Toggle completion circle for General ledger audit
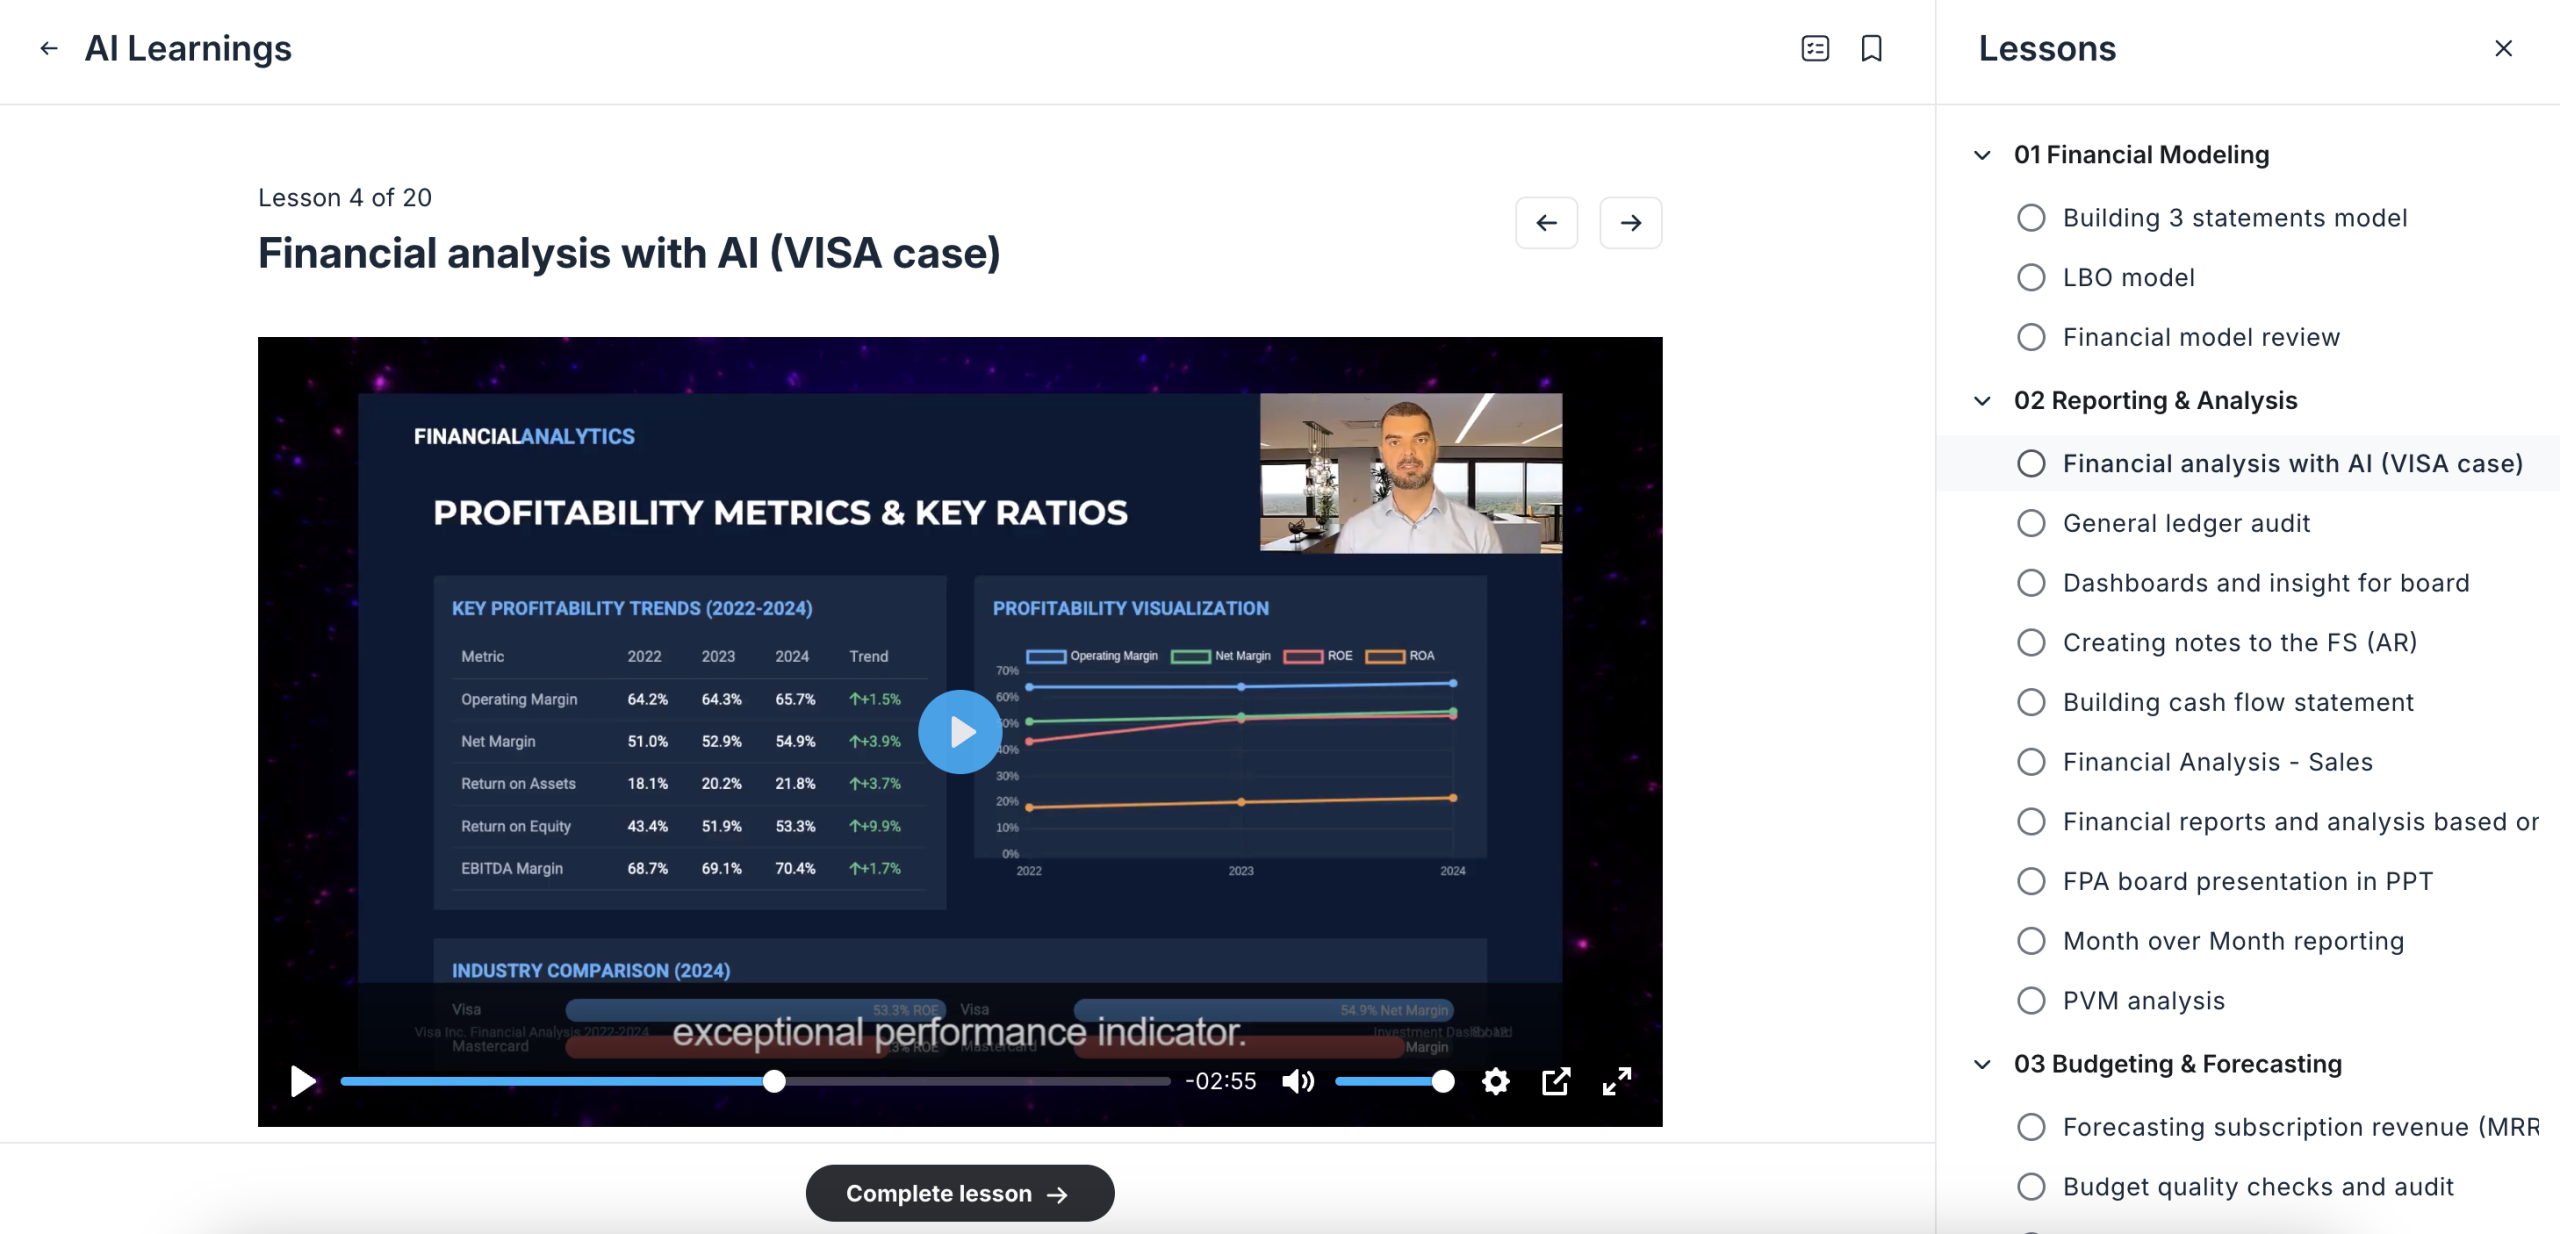2560x1234 pixels. click(2031, 523)
